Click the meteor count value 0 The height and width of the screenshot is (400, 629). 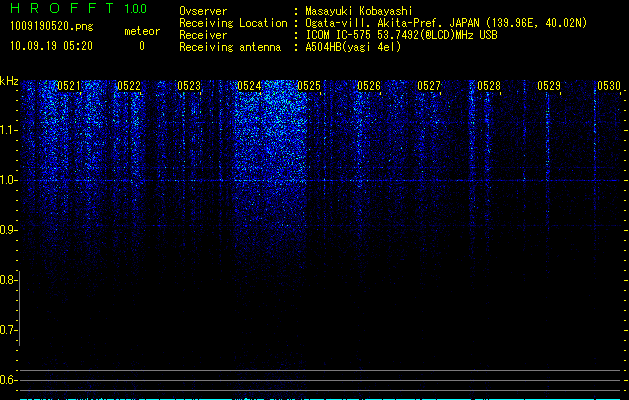click(x=142, y=46)
